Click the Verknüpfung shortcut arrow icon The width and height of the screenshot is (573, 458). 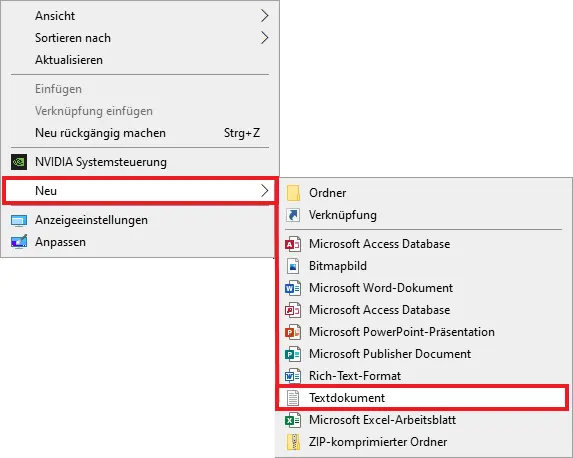[x=293, y=215]
